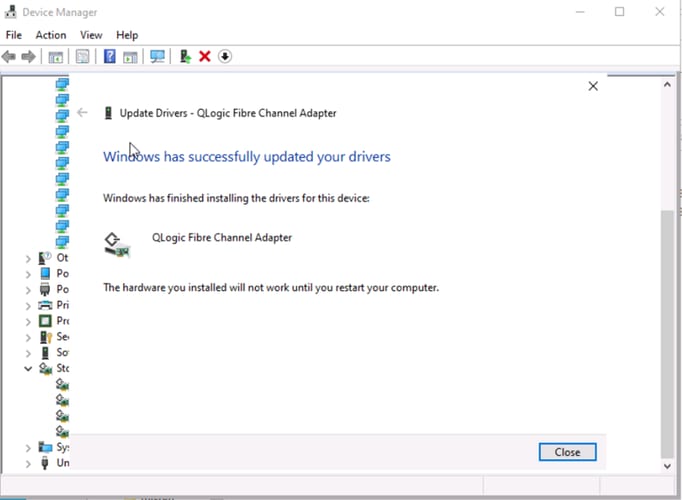Maximize the Device Manager window
The height and width of the screenshot is (500, 682).
[x=619, y=12]
